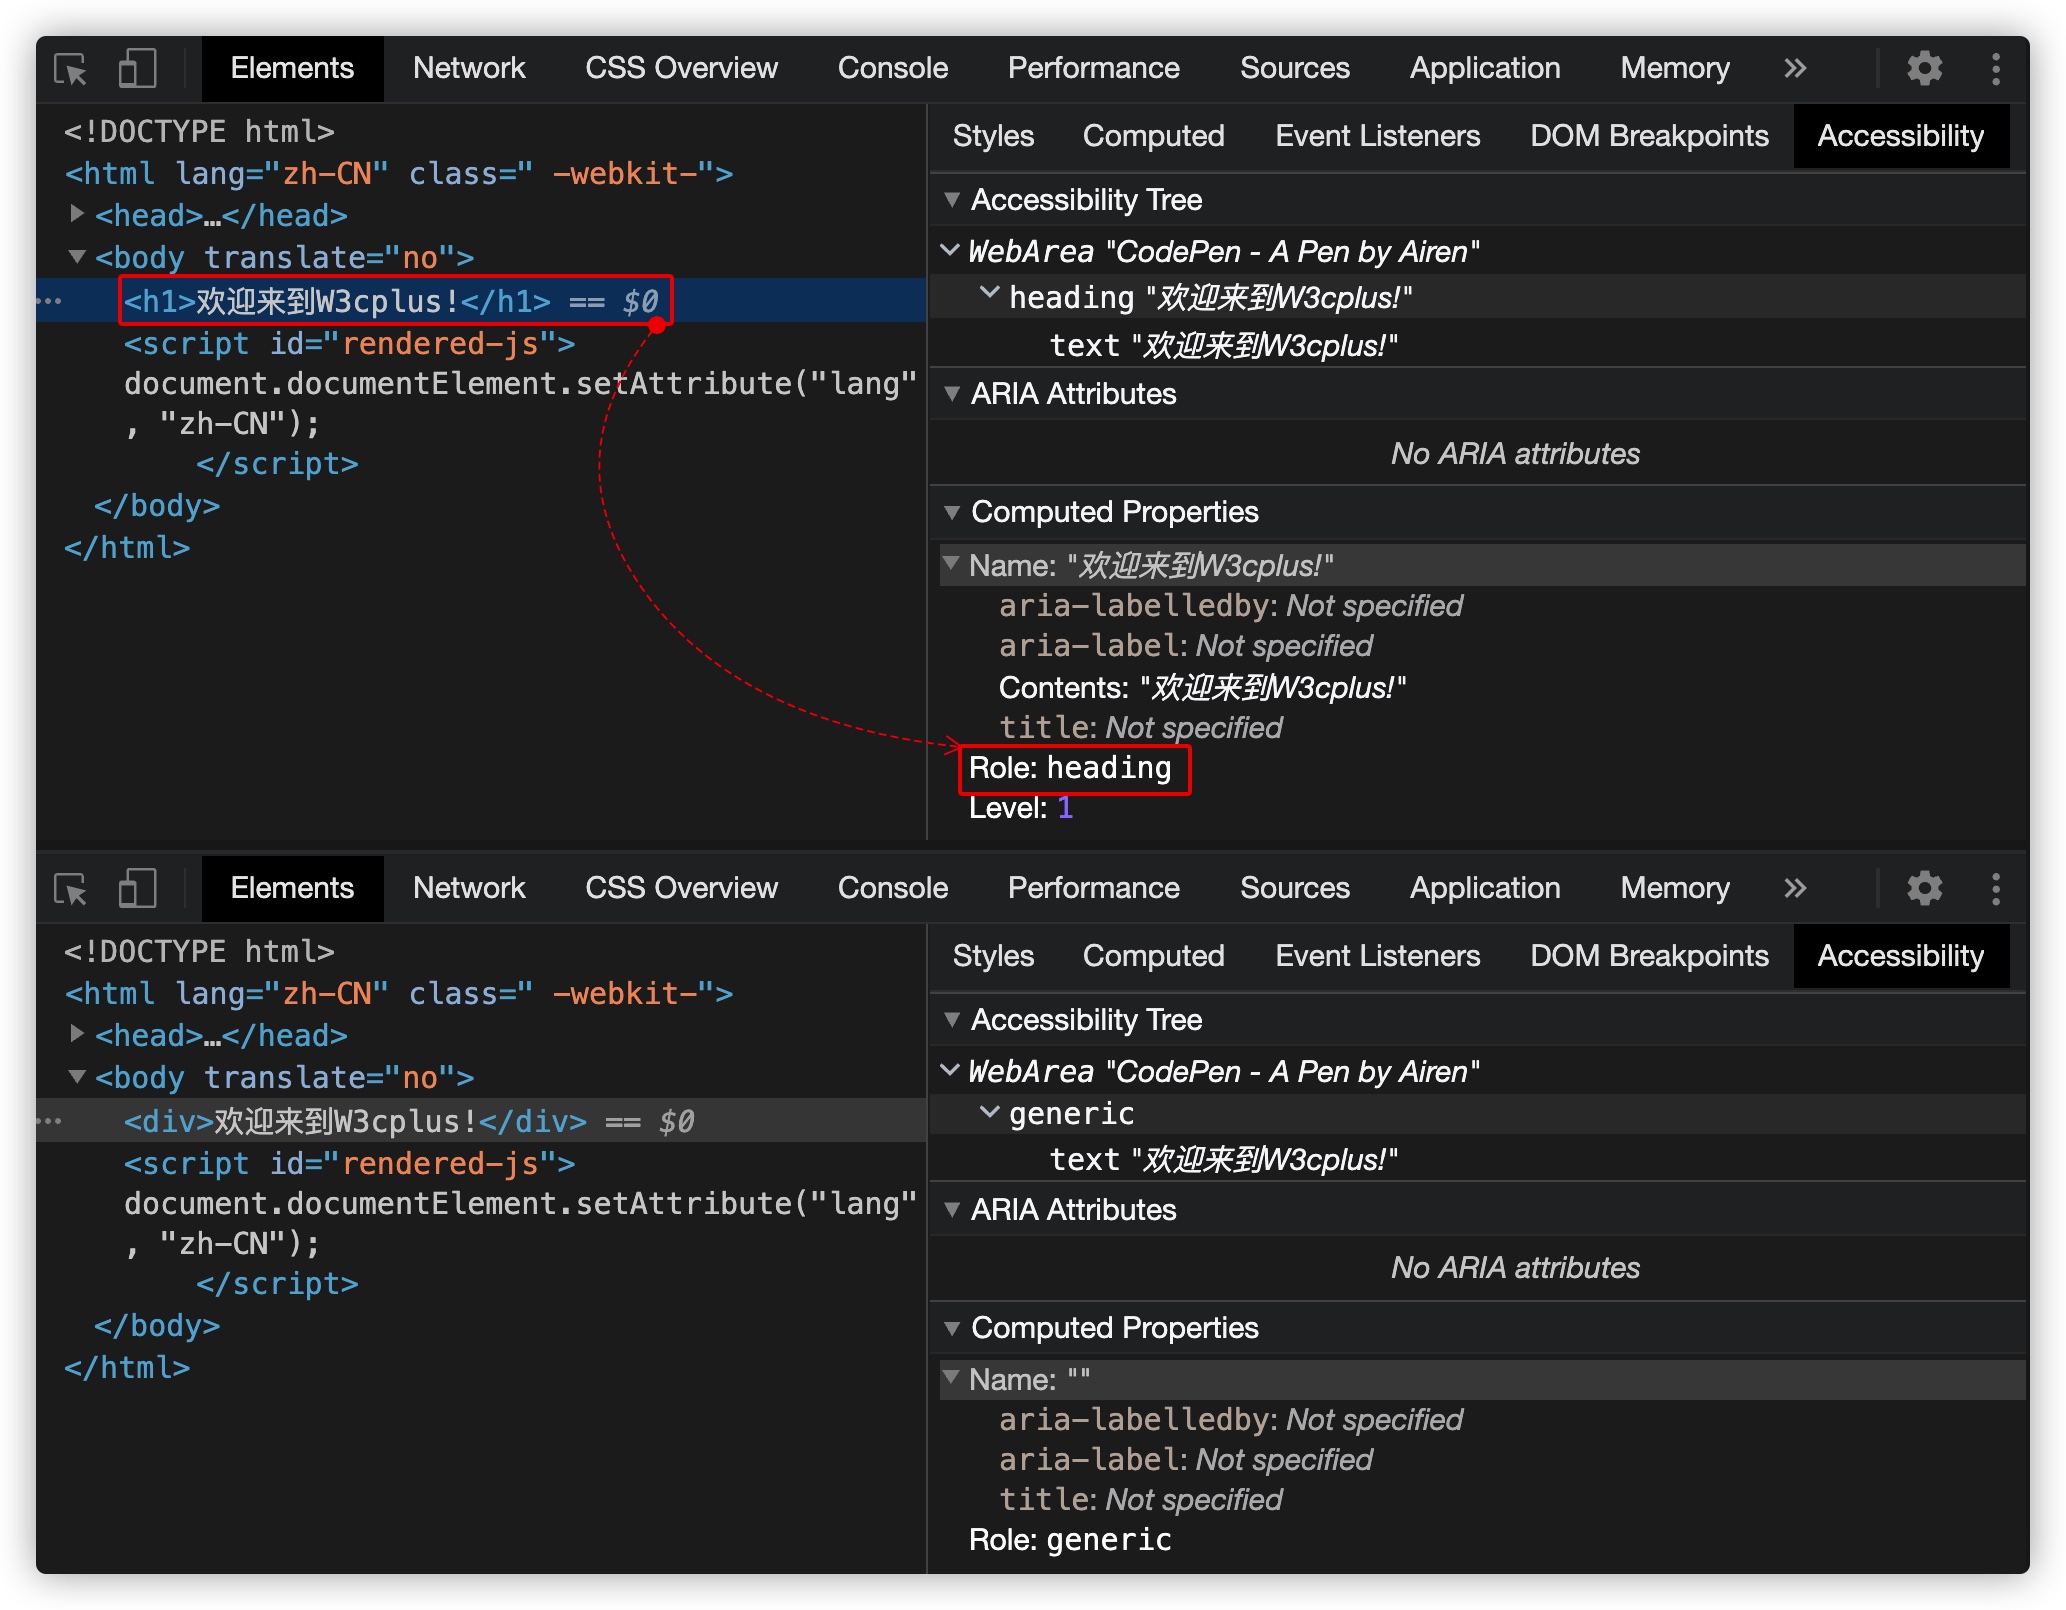The width and height of the screenshot is (2066, 1610).
Task: Click the Level: 1 property
Action: (x=1020, y=808)
